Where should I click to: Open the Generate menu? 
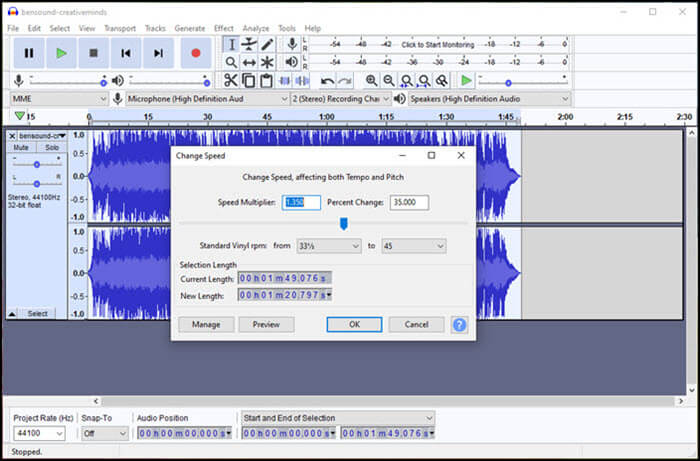(190, 28)
